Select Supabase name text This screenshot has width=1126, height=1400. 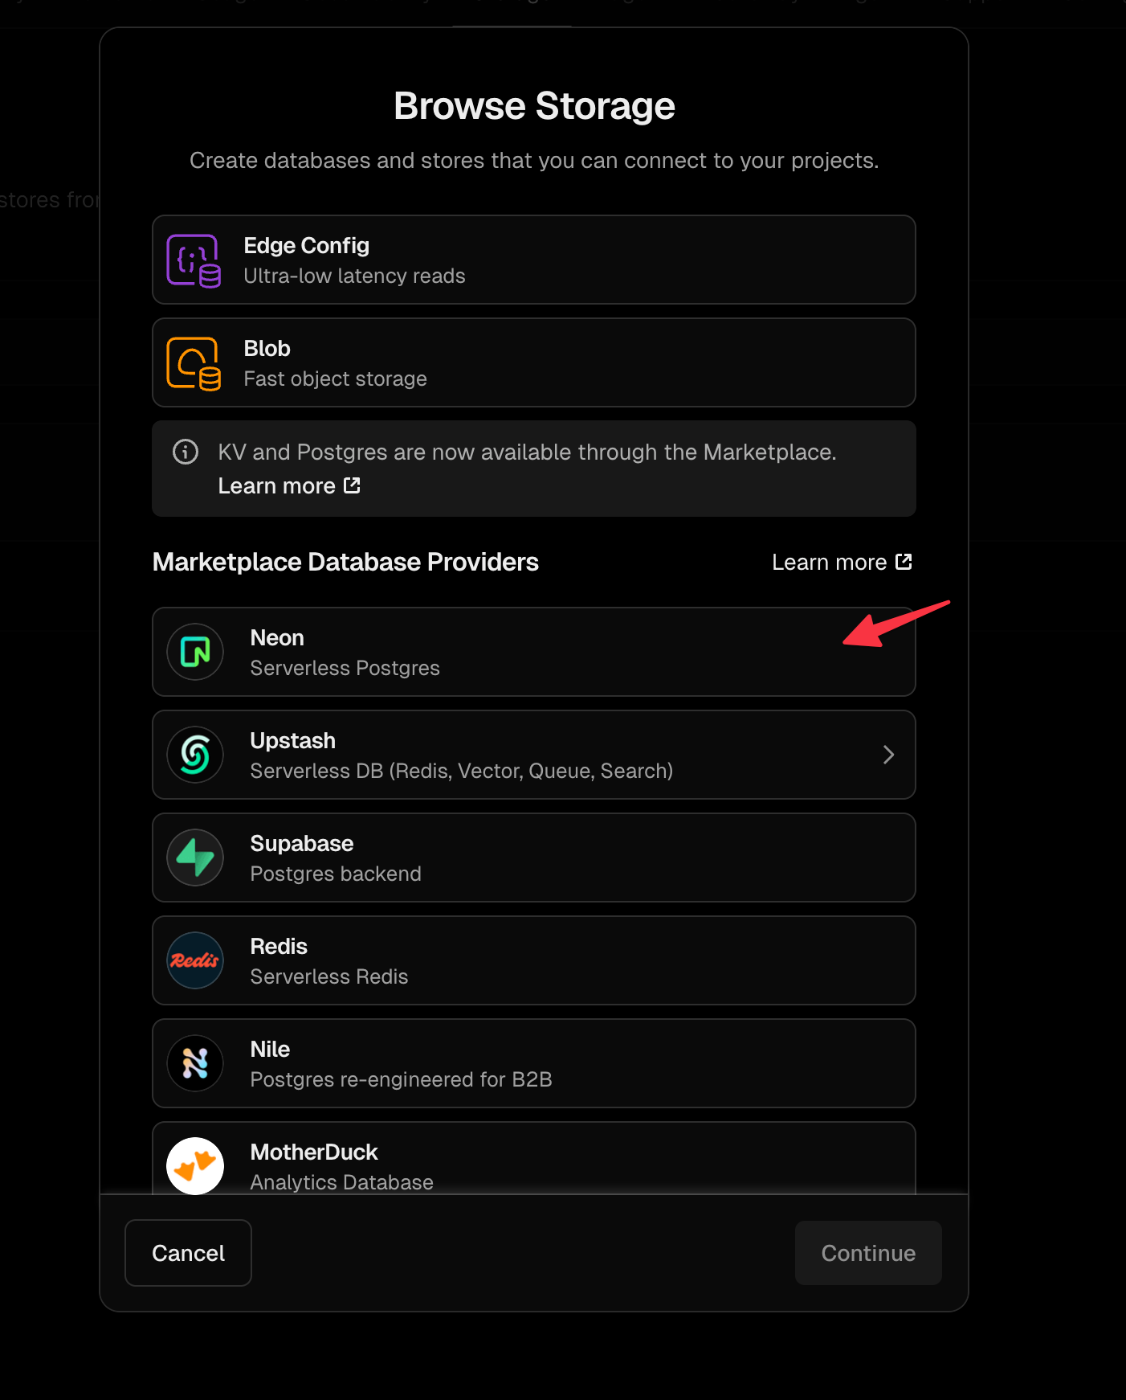(302, 844)
